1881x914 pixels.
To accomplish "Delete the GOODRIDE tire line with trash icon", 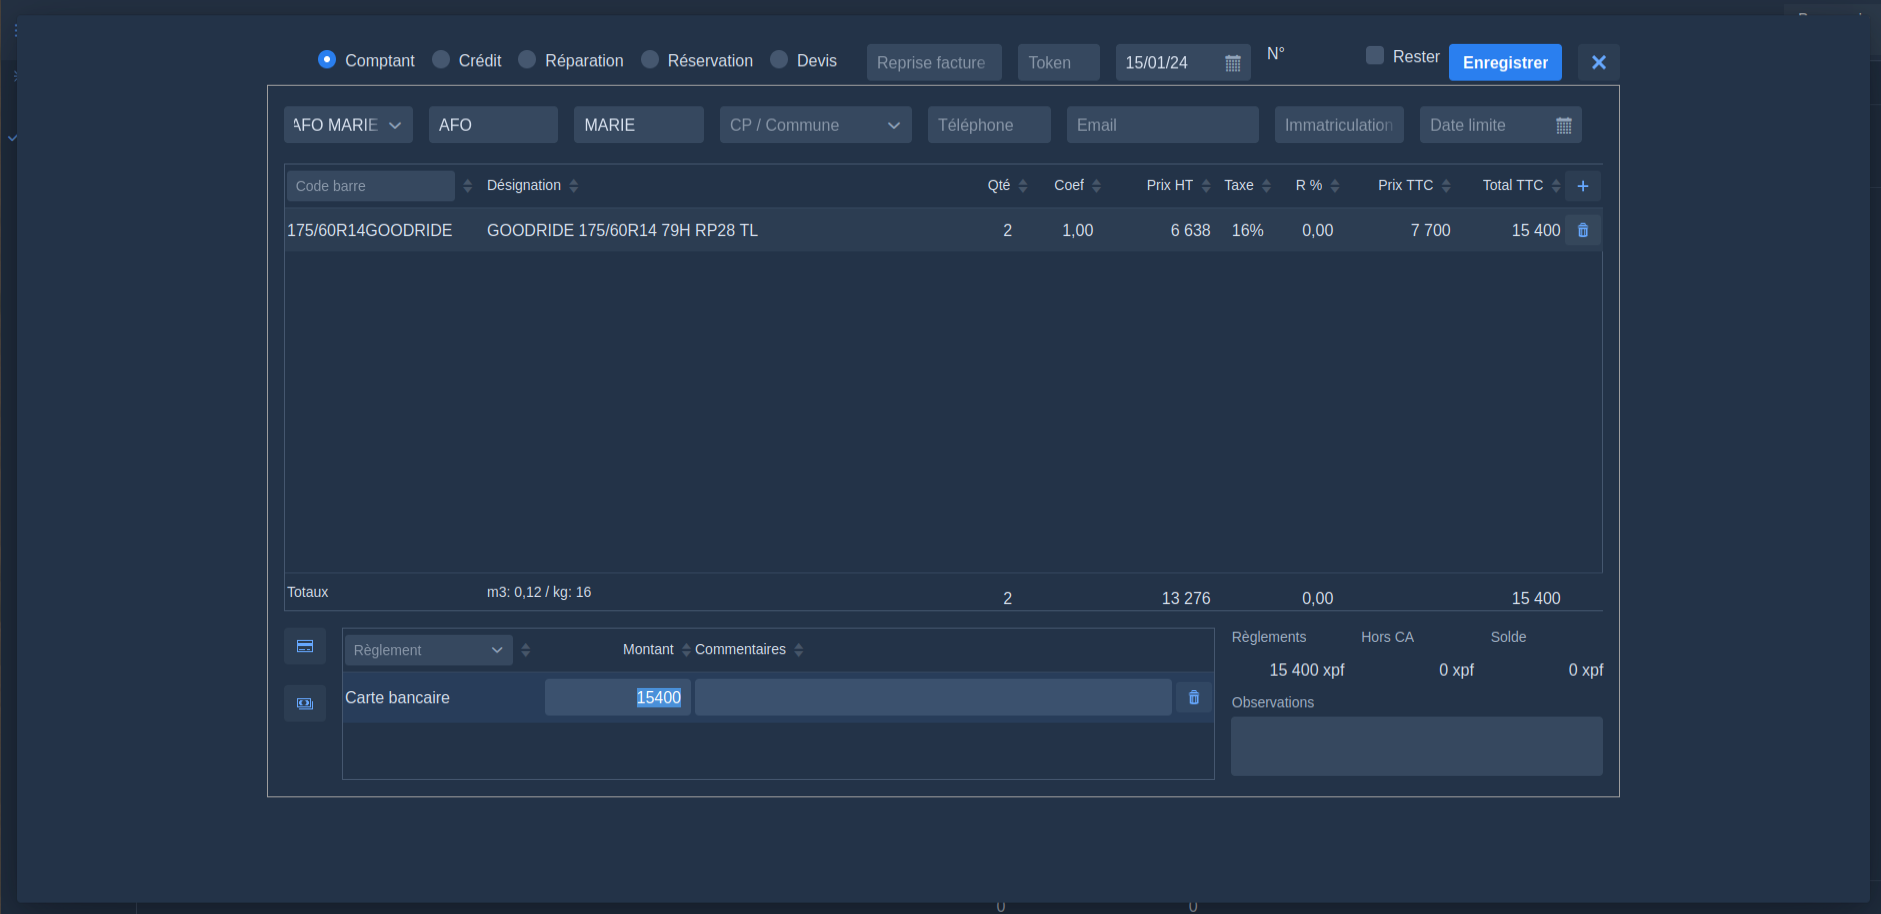I will pos(1583,230).
